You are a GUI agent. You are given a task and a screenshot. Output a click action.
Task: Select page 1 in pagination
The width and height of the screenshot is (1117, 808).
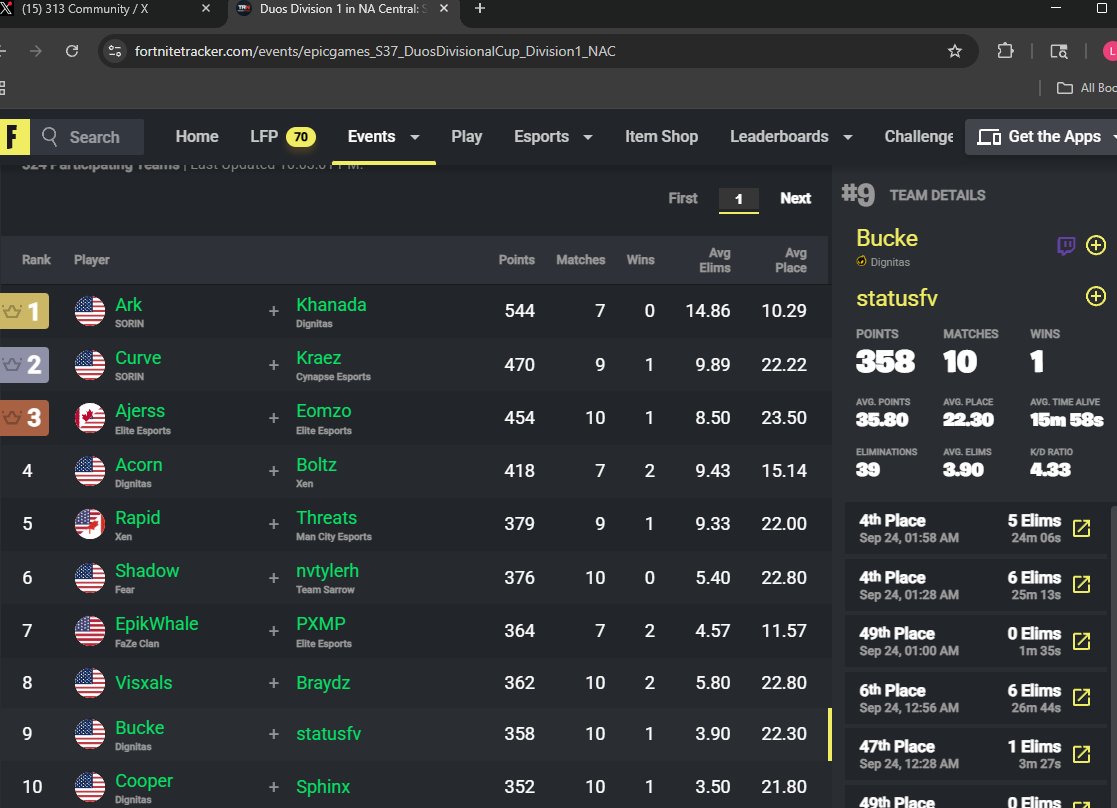coord(739,199)
